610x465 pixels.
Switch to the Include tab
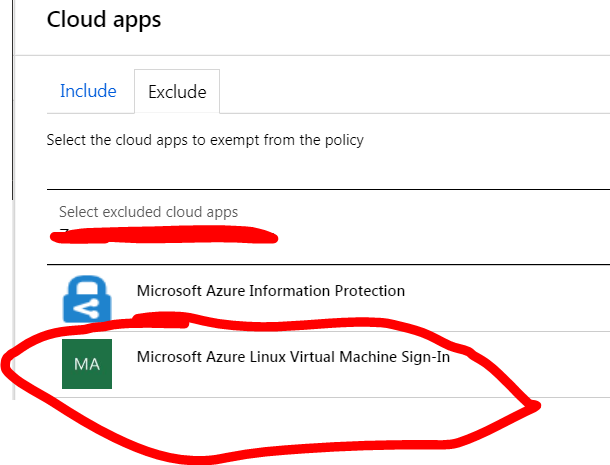pos(88,91)
